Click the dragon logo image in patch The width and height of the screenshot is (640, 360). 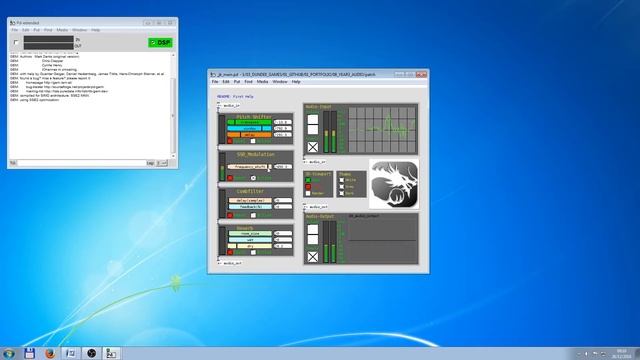click(x=394, y=184)
